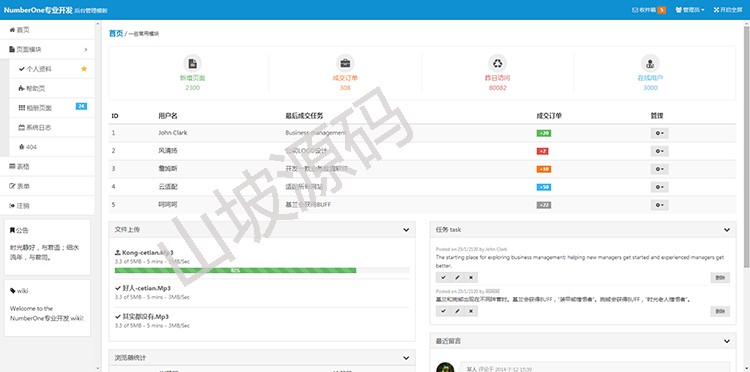The width and height of the screenshot is (750, 372).
Task: Open the 表格 sidebar menu item
Action: pyautogui.click(x=47, y=166)
